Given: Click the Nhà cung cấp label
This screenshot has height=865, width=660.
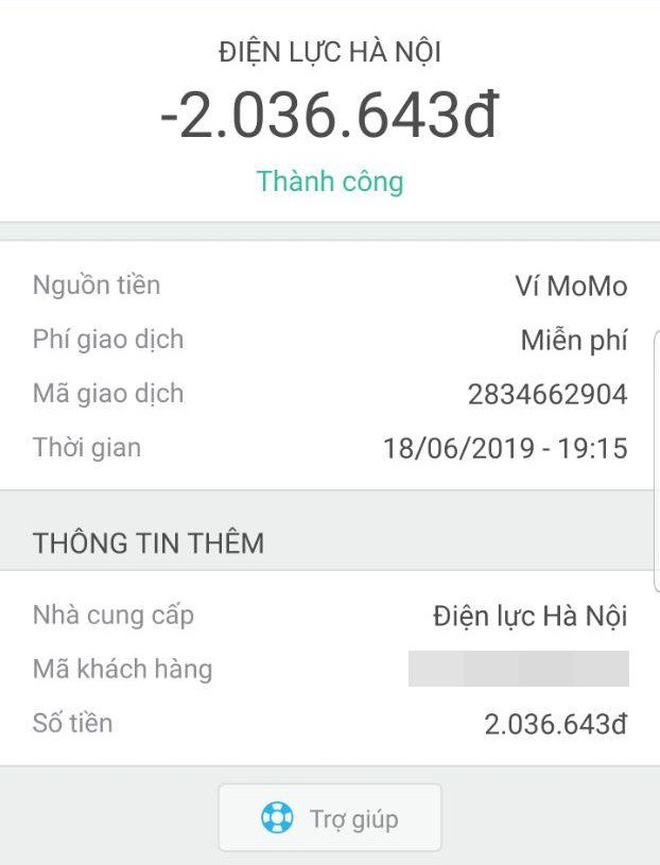Looking at the screenshot, I should [x=113, y=614].
